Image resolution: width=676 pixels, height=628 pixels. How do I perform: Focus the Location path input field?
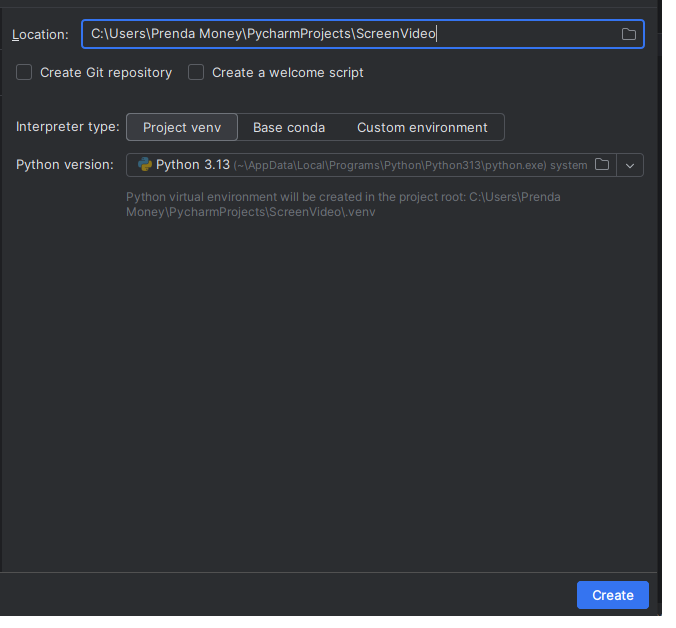[x=363, y=34]
